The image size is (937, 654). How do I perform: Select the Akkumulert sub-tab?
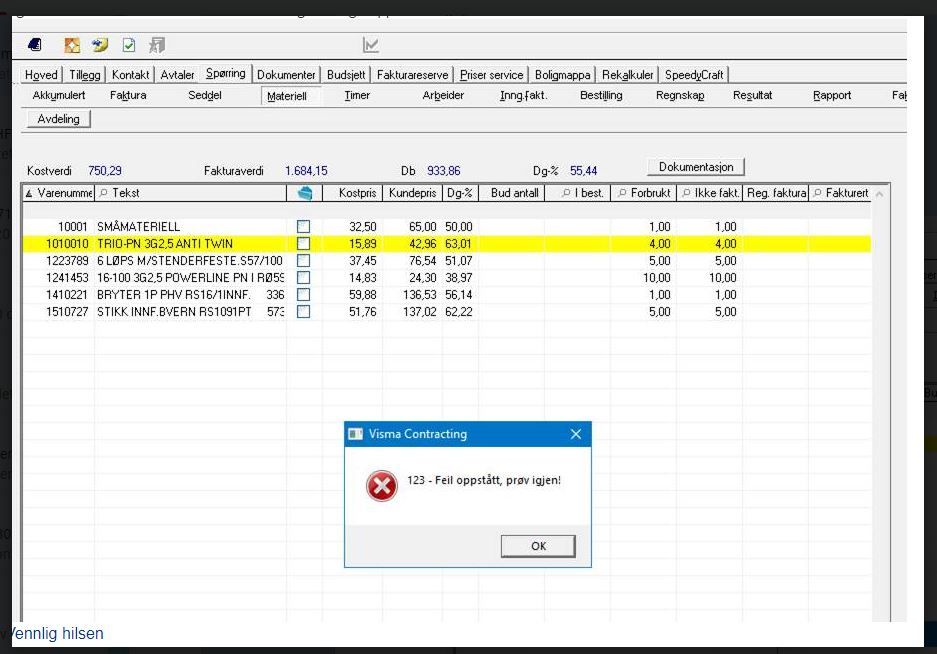tap(59, 95)
